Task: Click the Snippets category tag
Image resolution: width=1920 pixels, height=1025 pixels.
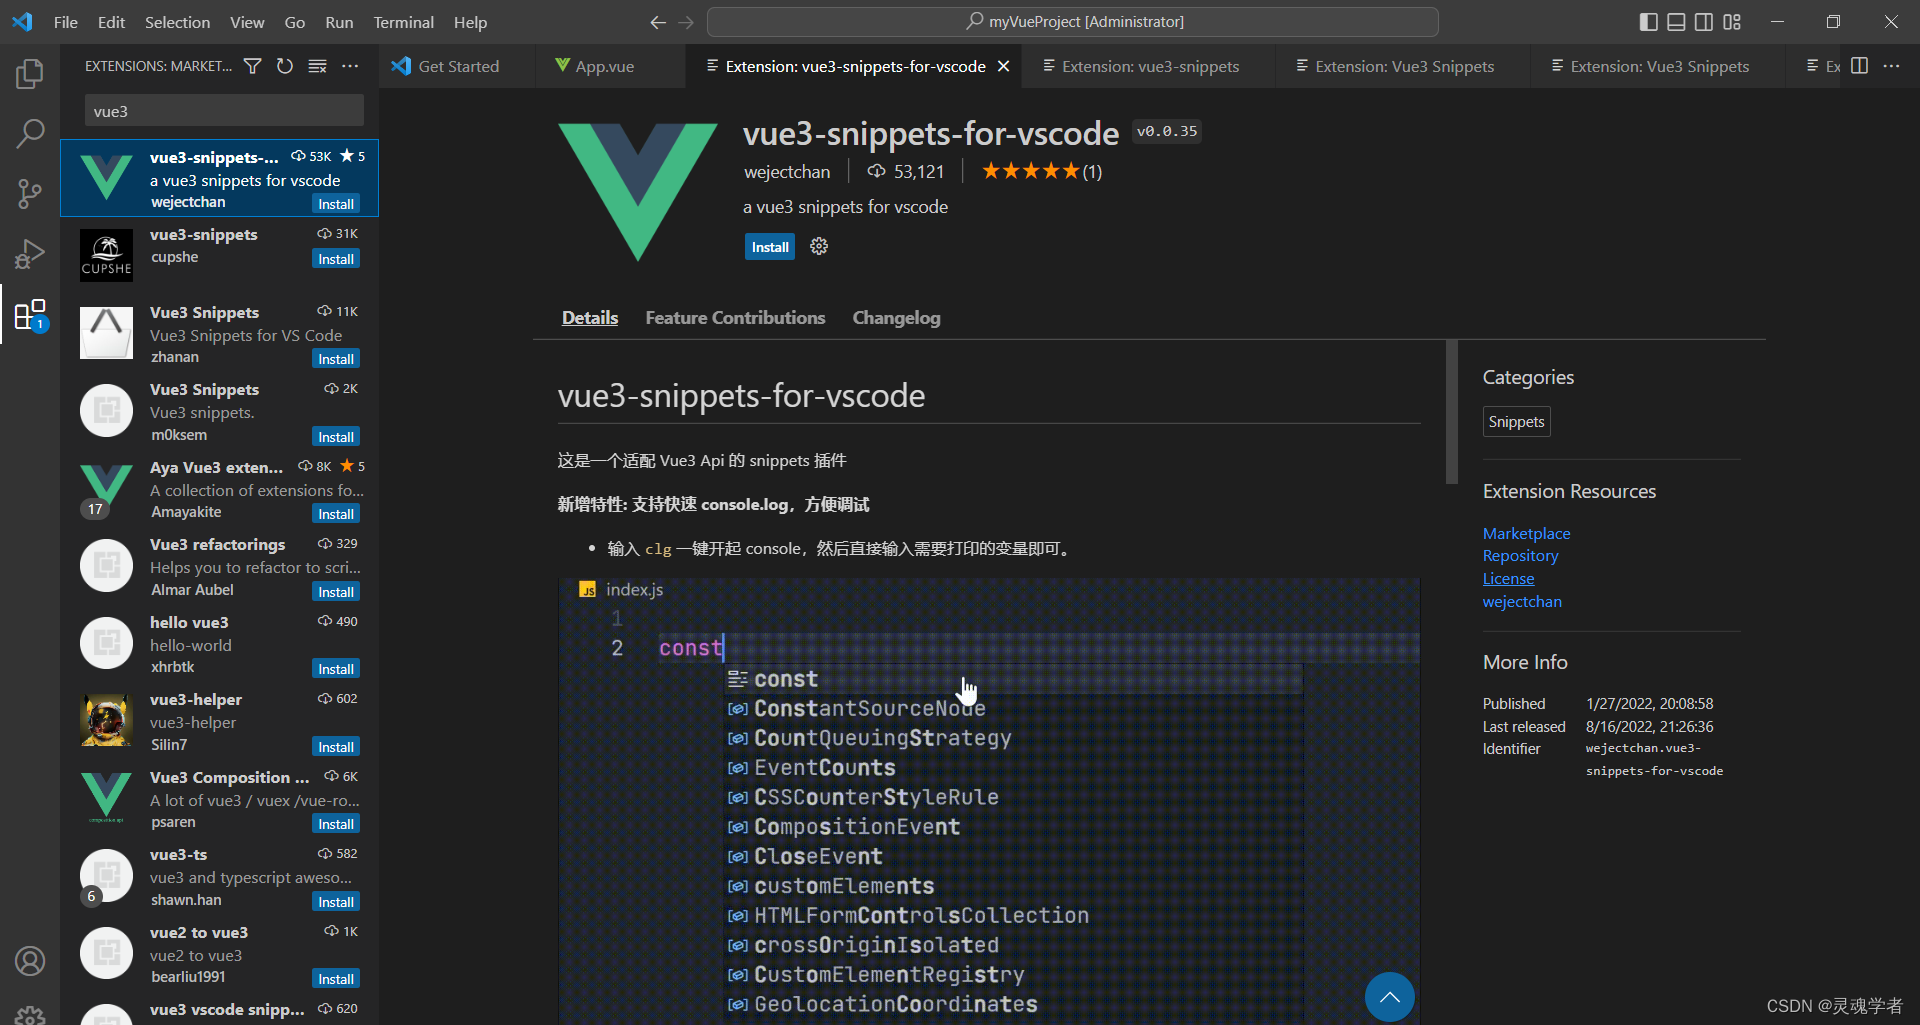Action: click(x=1516, y=422)
